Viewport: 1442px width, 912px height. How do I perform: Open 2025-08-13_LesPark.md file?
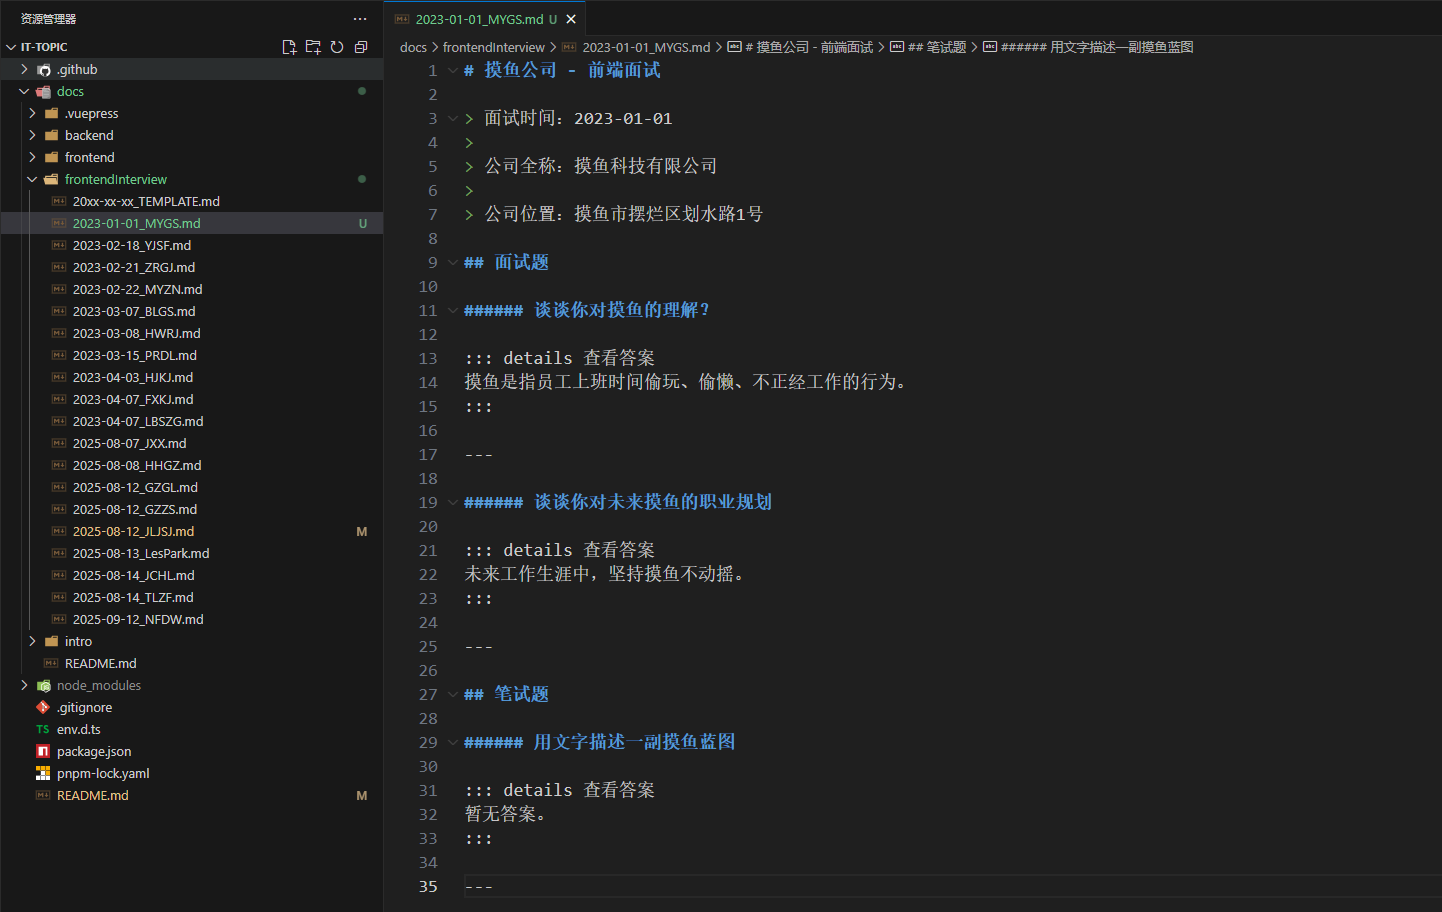point(141,553)
